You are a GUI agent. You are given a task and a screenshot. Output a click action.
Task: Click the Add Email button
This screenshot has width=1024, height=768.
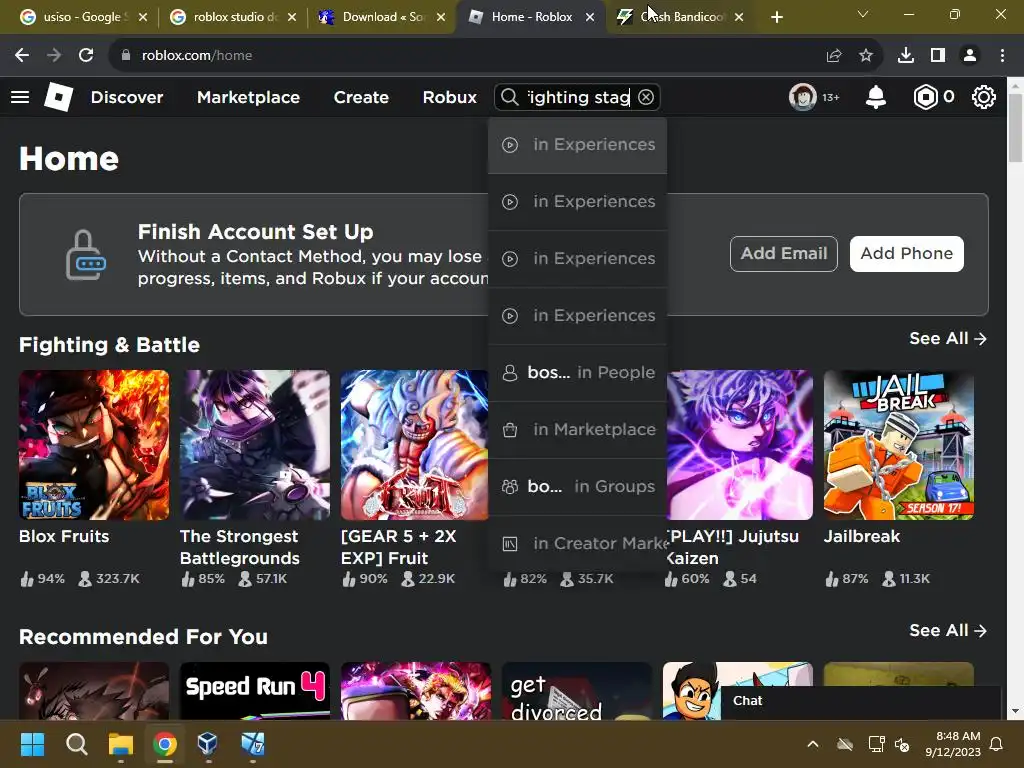[x=784, y=253]
